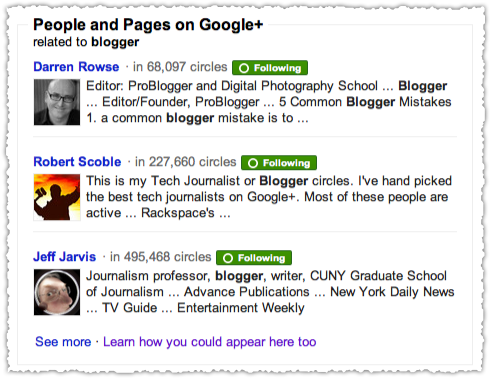Click Jeff Jarvis's fisheye profile picture
Image resolution: width=490 pixels, height=379 pixels.
point(57,292)
